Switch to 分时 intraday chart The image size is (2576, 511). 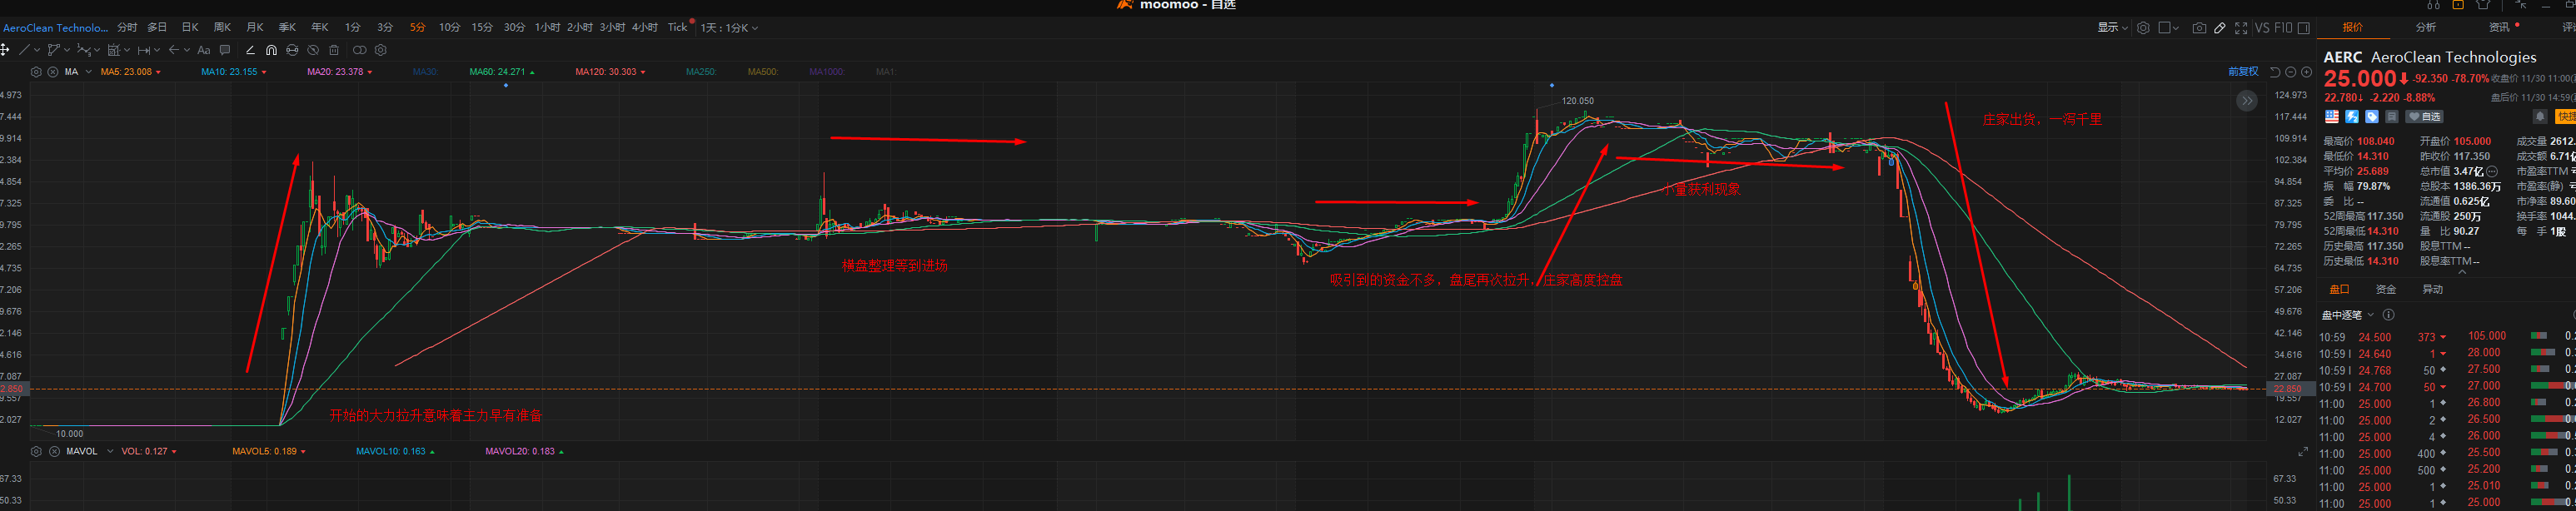(127, 28)
